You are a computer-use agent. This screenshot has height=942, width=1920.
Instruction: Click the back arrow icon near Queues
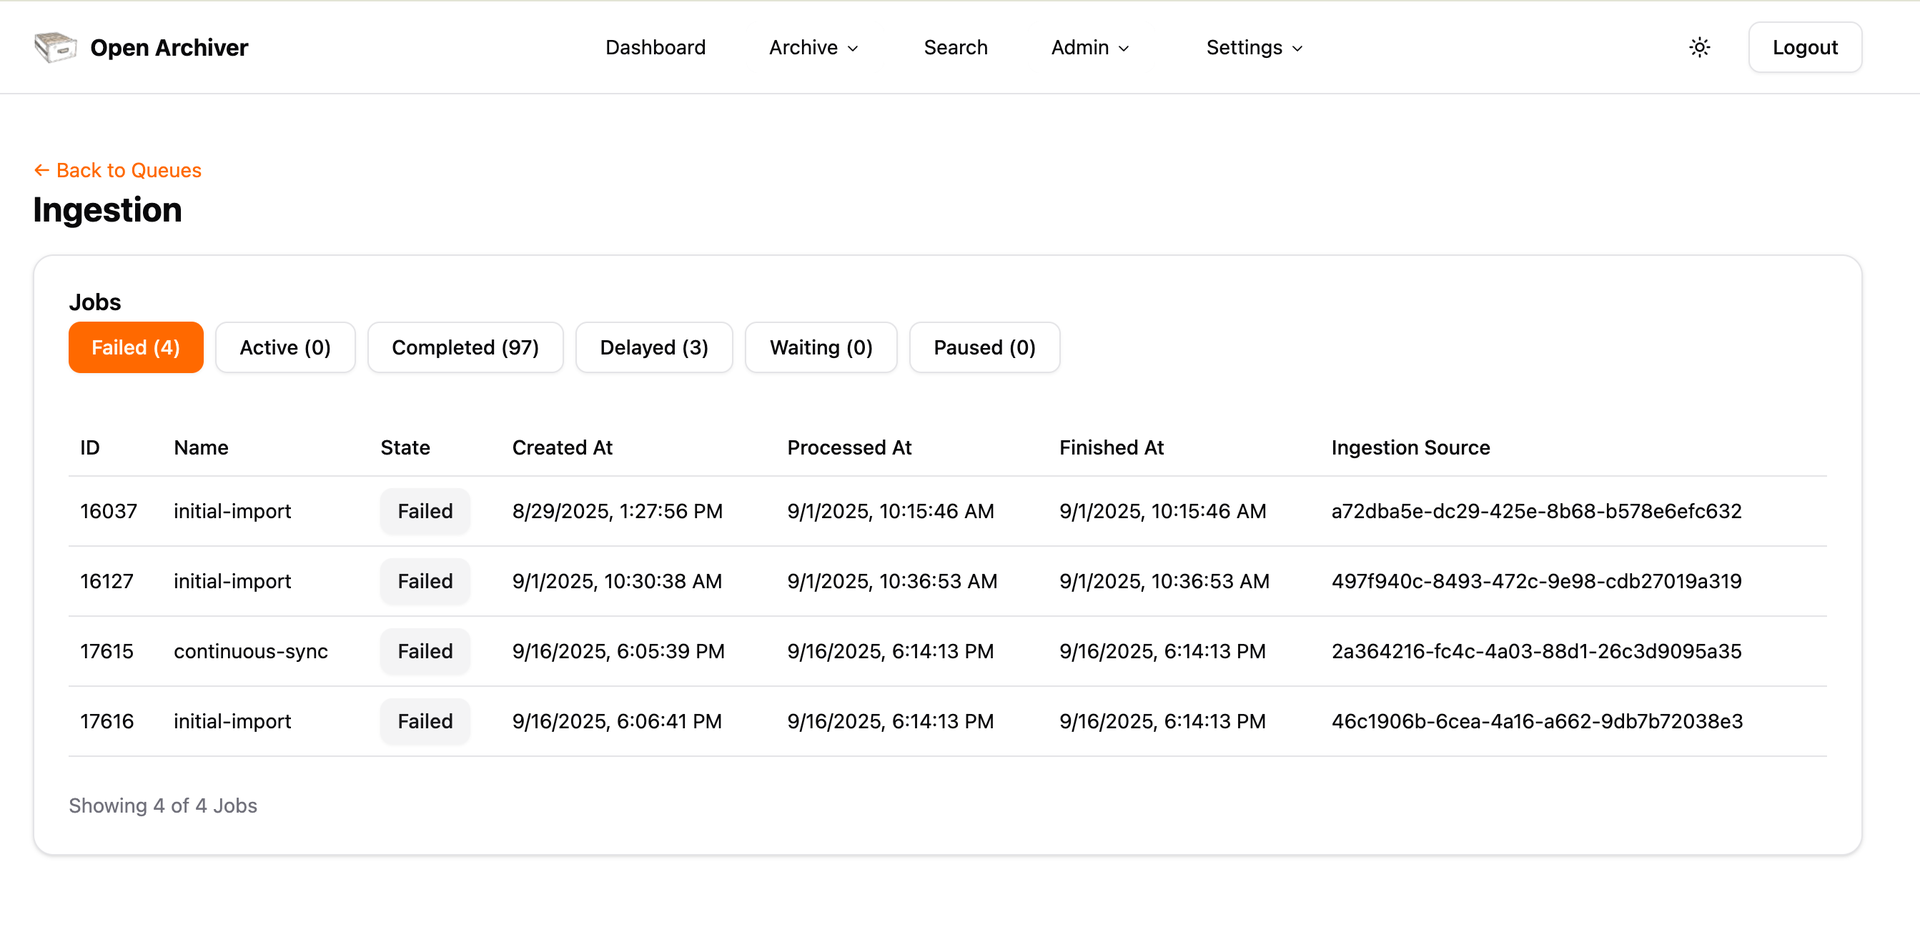tap(41, 170)
